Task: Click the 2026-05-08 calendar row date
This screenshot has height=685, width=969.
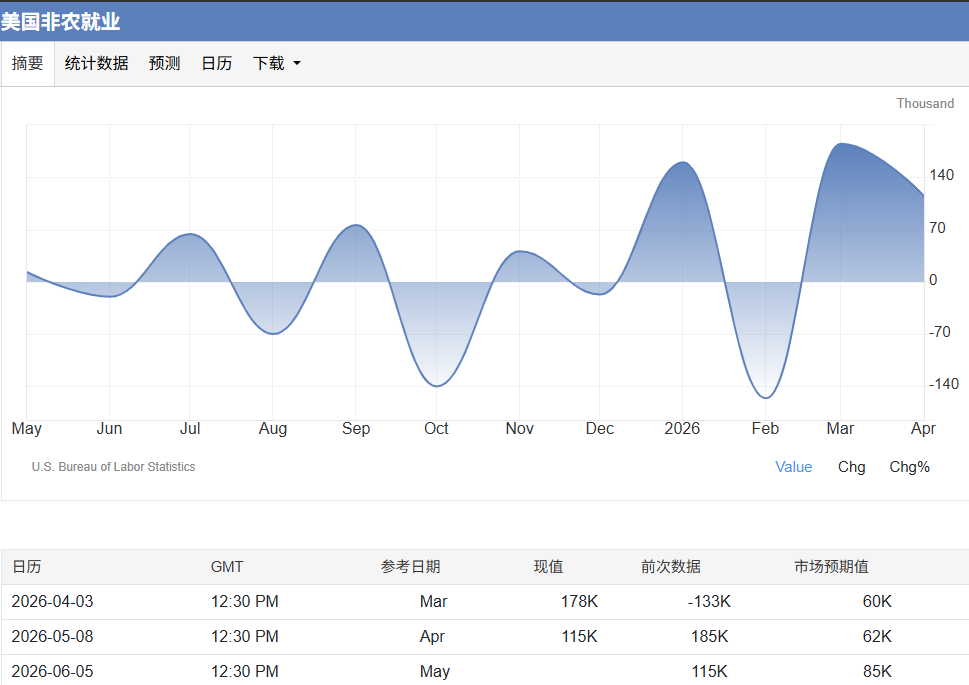Action: (x=53, y=637)
